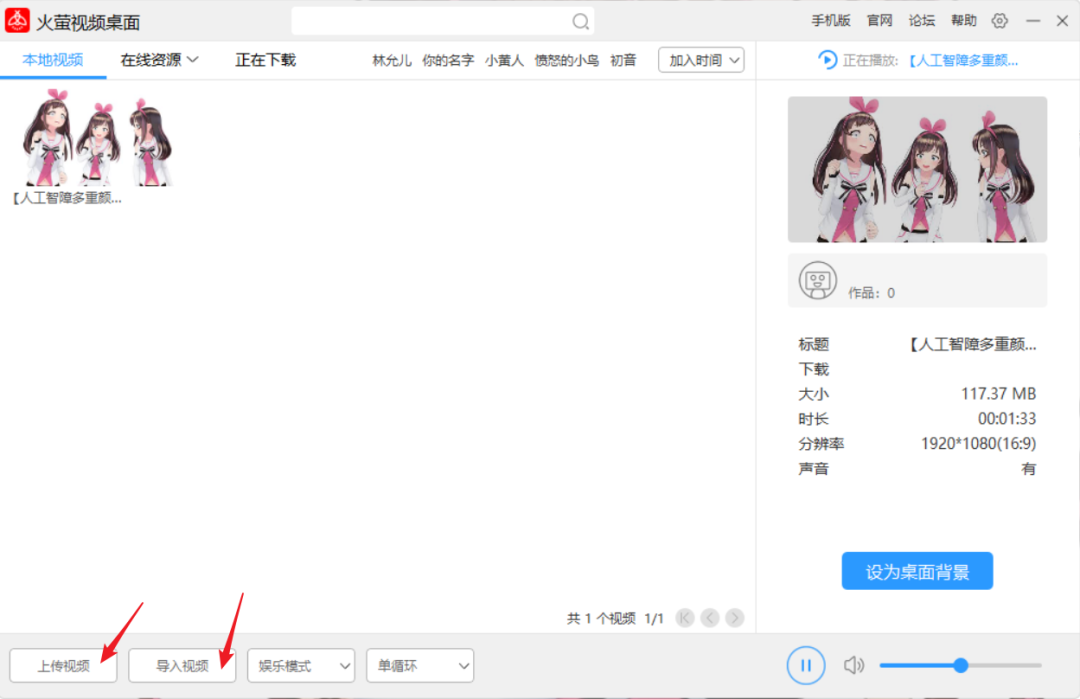This screenshot has width=1080, height=699.
Task: Click the 1920*1080(16:9) resolution value
Action: 979,444
